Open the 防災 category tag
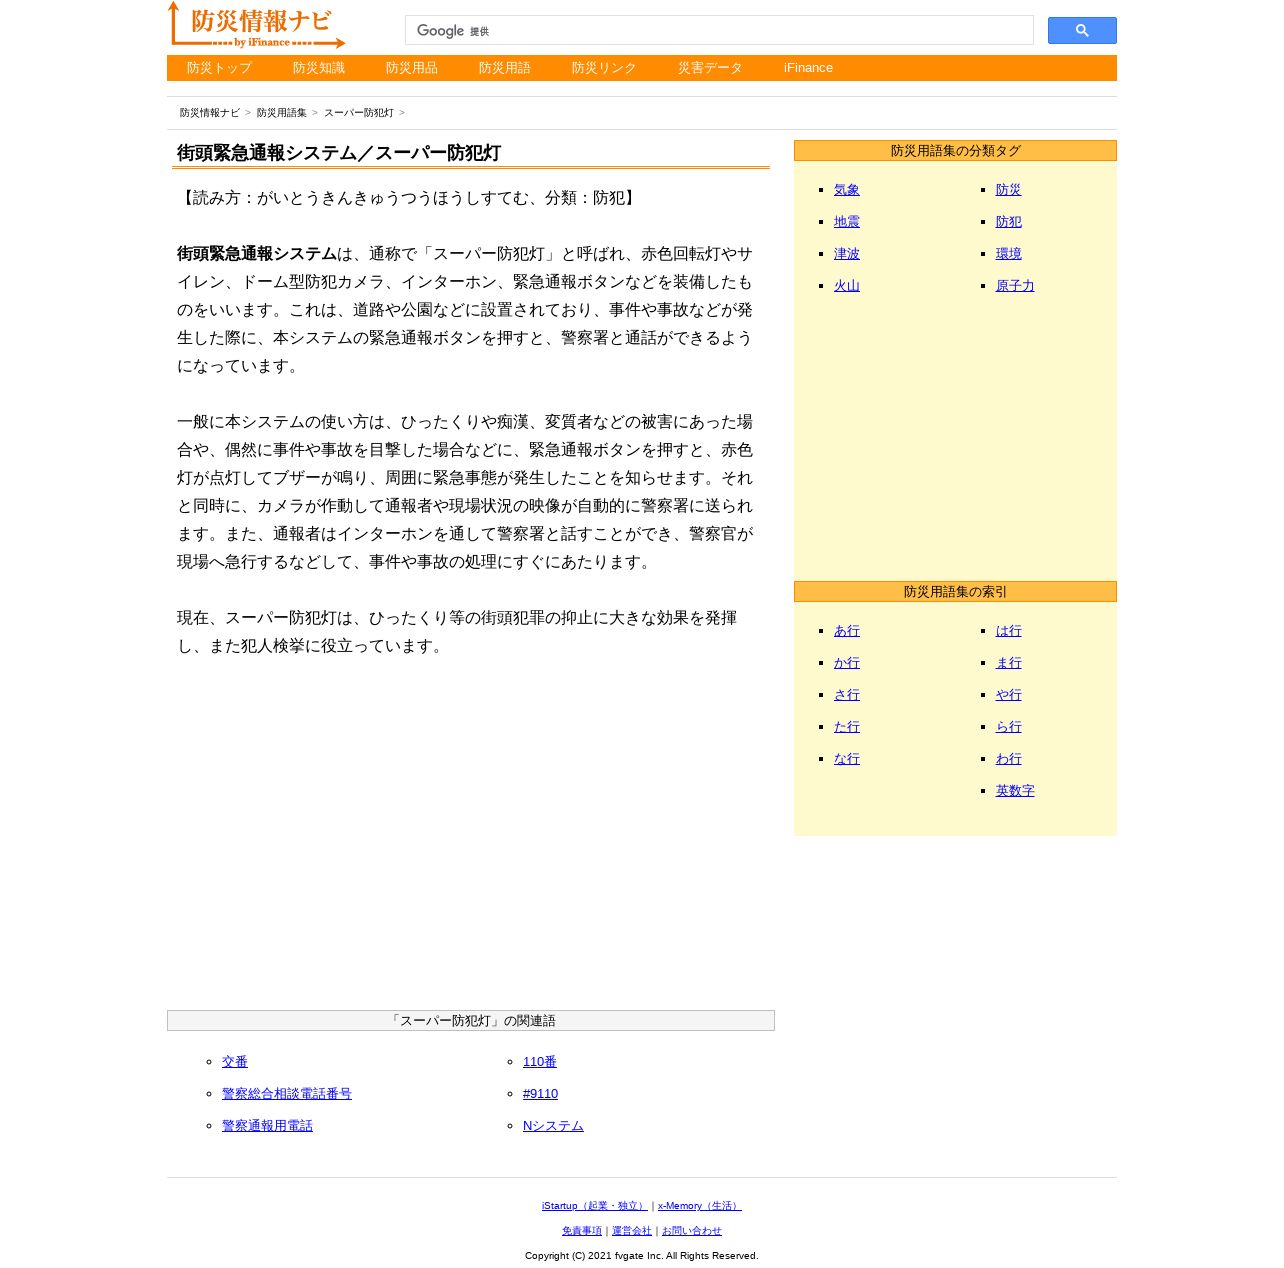 [x=1009, y=190]
